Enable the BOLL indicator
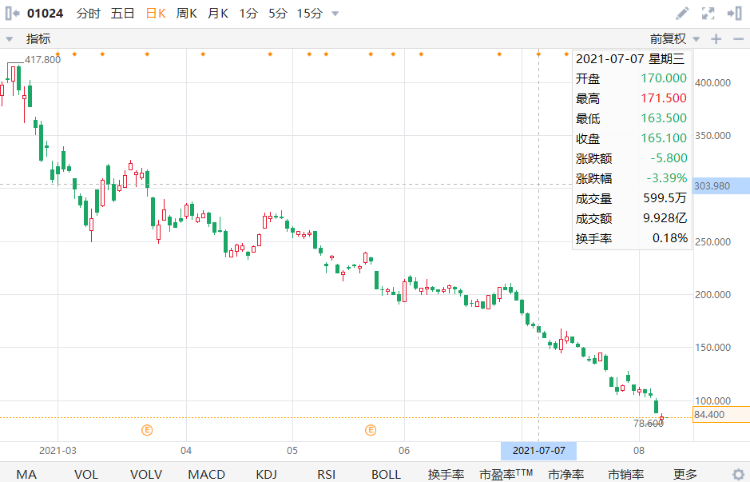 pos(386,474)
